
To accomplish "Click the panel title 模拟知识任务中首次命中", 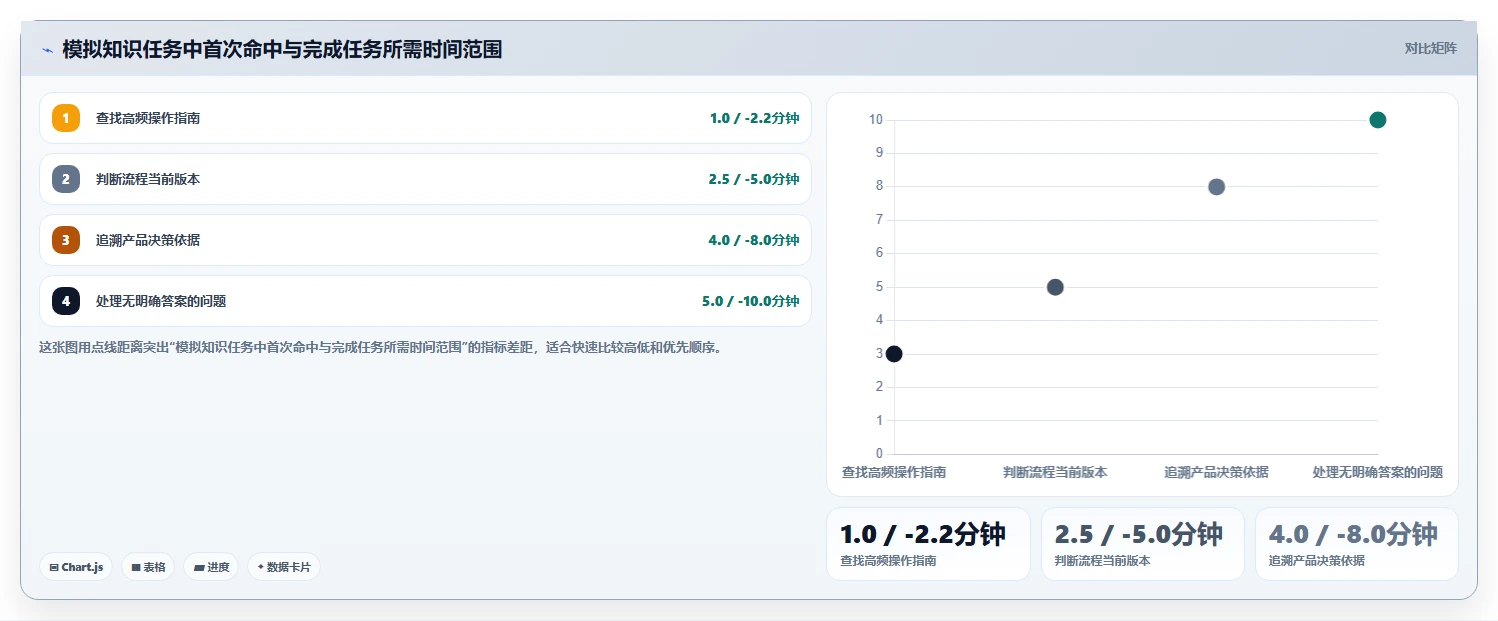I will click(282, 49).
